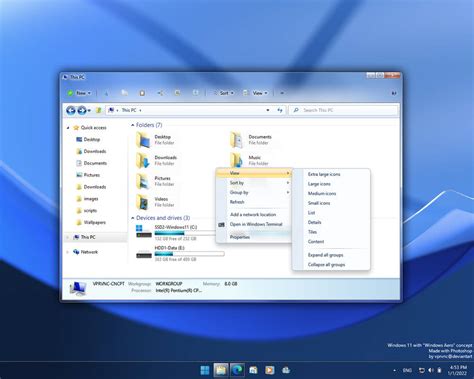Click the help icon at toolbar end
The height and width of the screenshot is (379, 474).
pyautogui.click(x=394, y=93)
